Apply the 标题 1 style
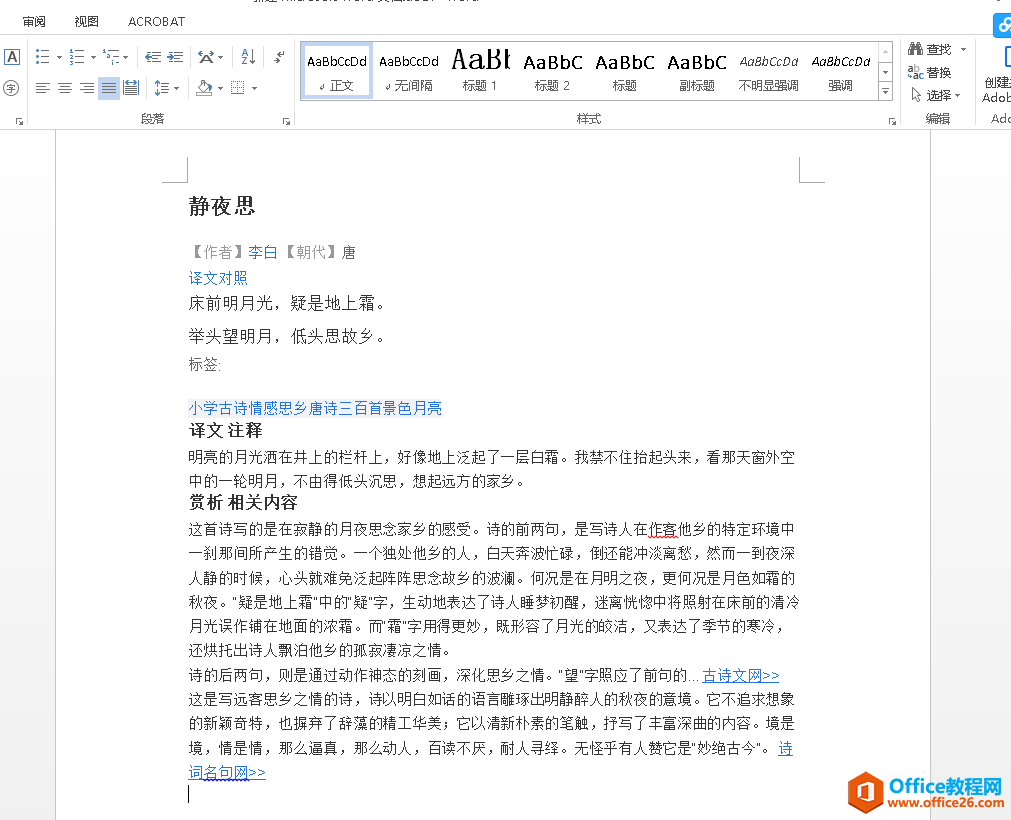1011x820 pixels. click(480, 71)
